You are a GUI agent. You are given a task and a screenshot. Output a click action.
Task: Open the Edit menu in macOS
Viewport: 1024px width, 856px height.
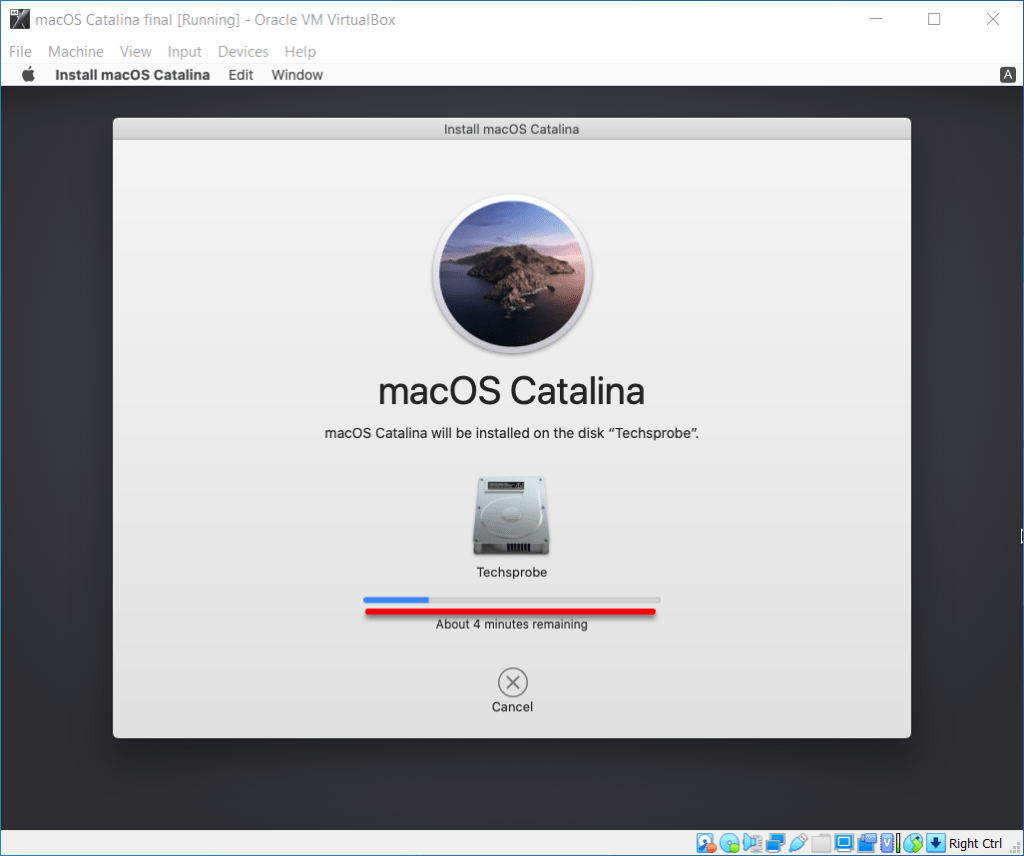click(240, 74)
